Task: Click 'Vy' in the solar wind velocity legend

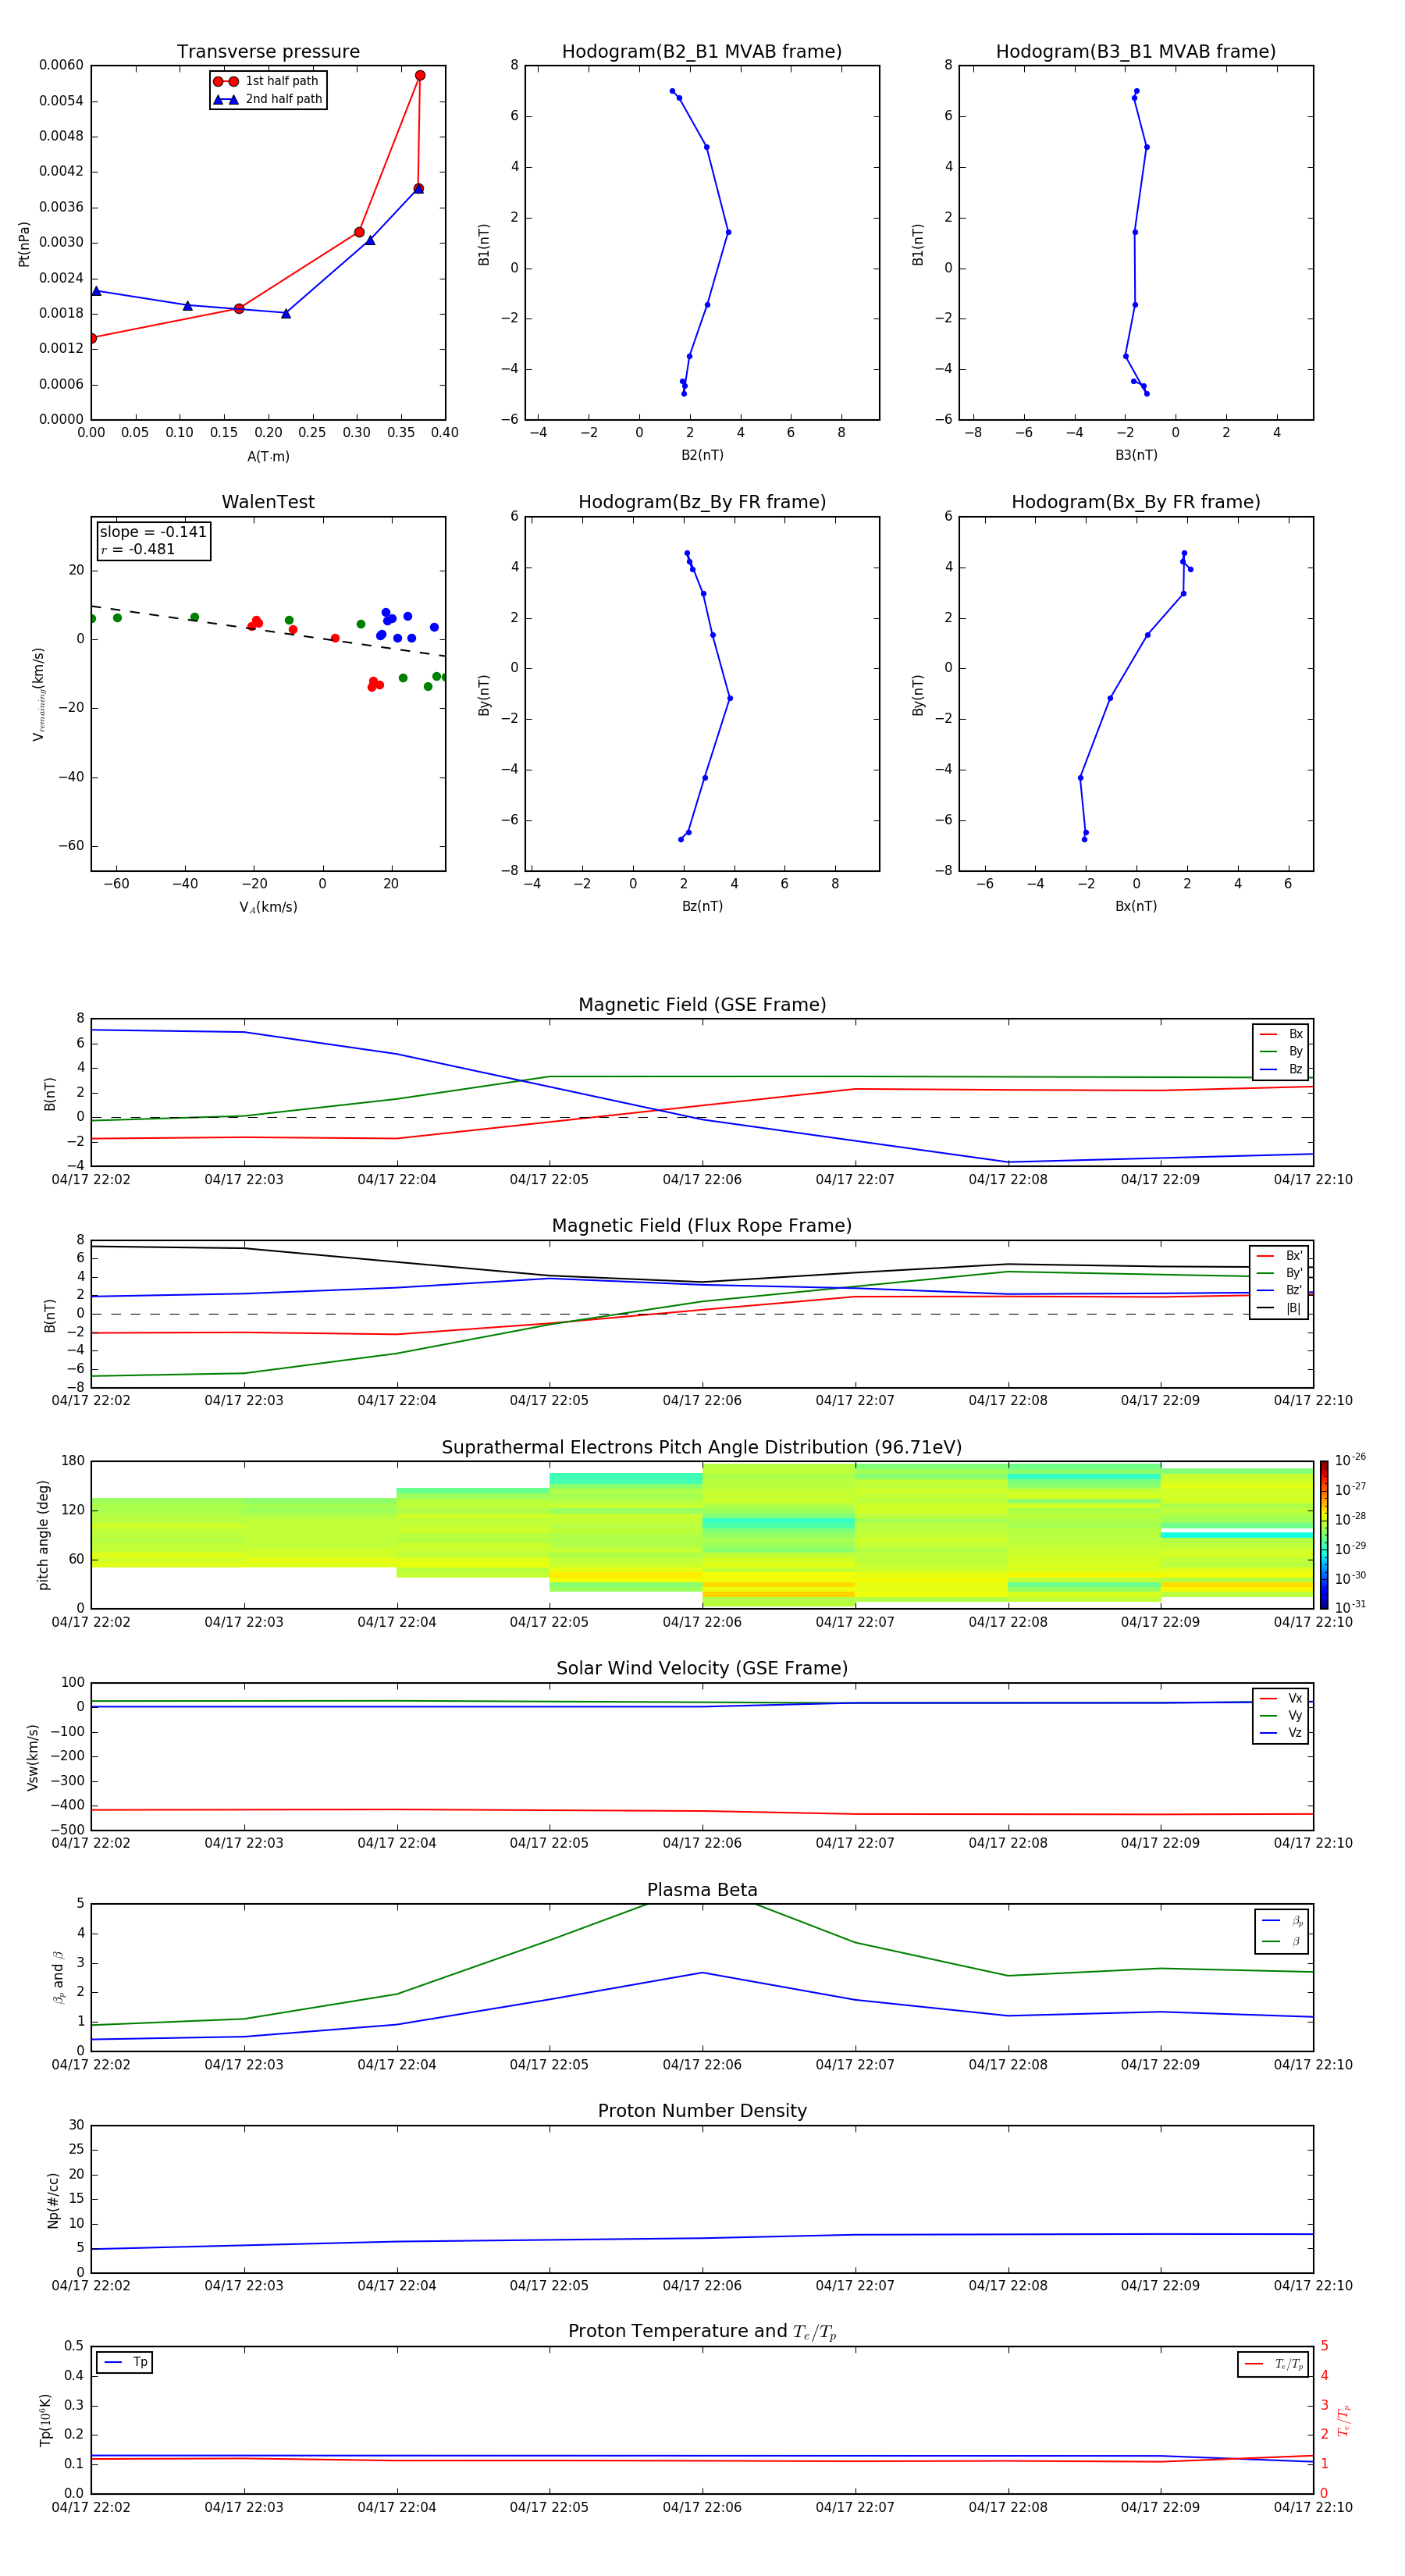Action: [x=1281, y=1715]
